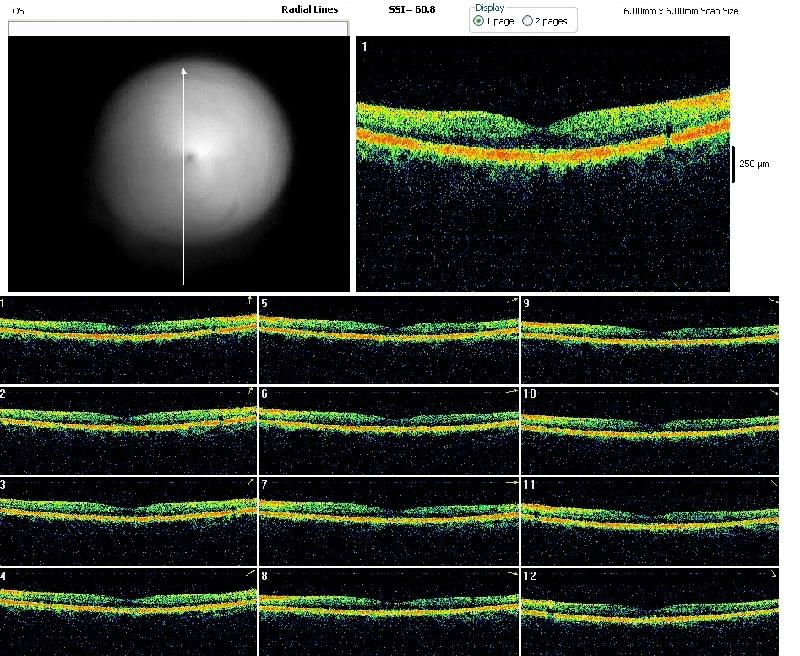Select the 1 page display radio button

point(479,21)
